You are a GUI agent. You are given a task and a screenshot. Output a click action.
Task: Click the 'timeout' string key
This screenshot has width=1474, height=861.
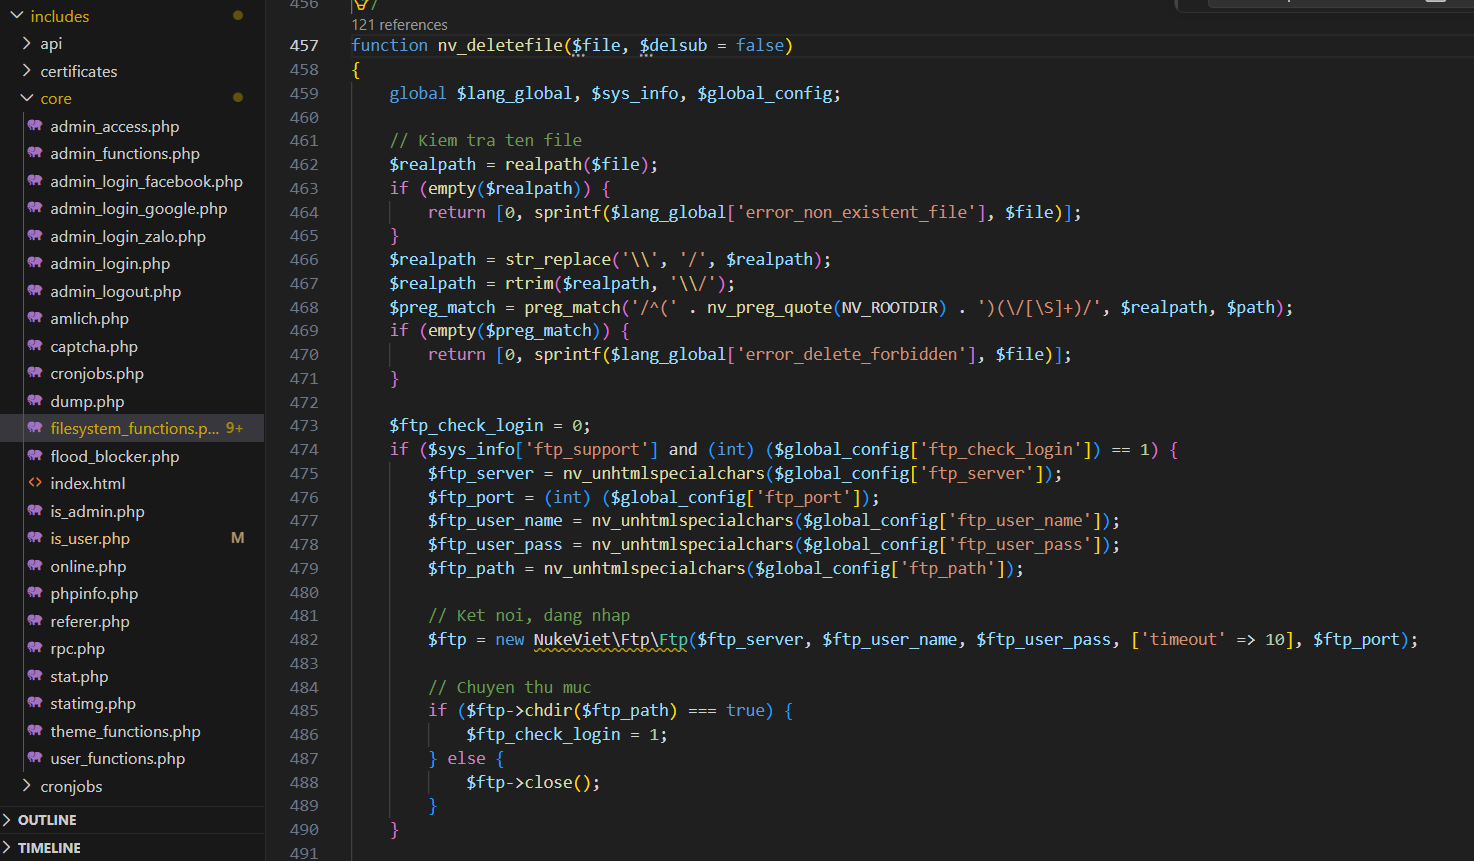click(x=1183, y=639)
